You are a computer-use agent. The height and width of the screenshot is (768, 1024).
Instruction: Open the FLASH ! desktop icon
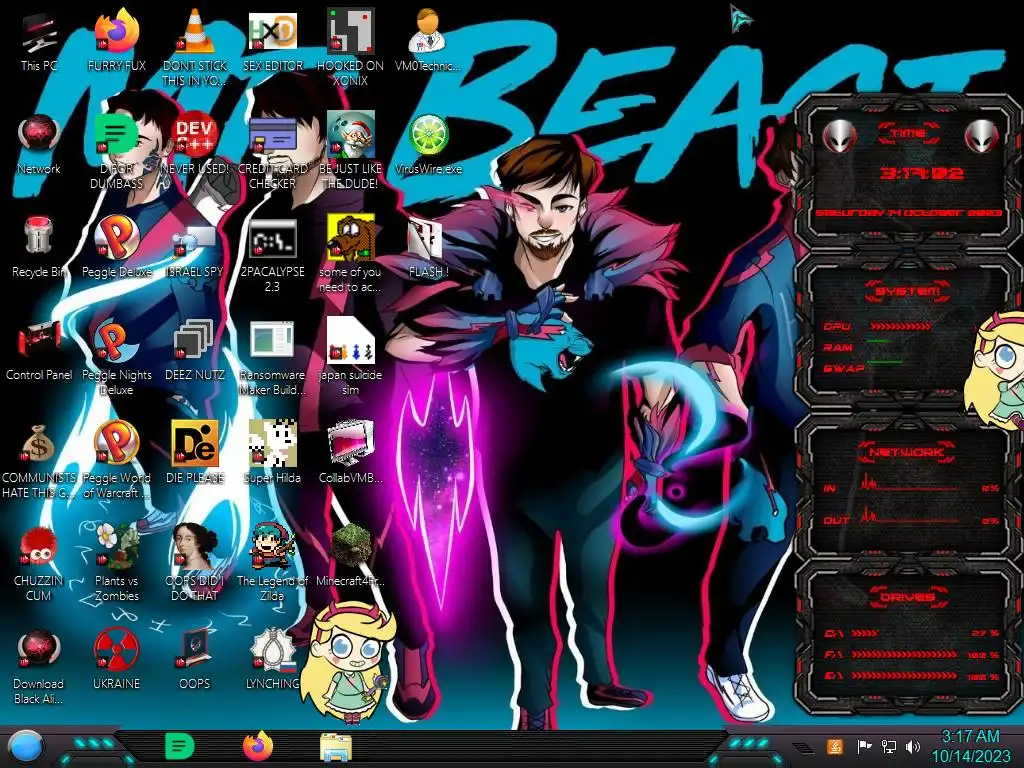pos(428,247)
